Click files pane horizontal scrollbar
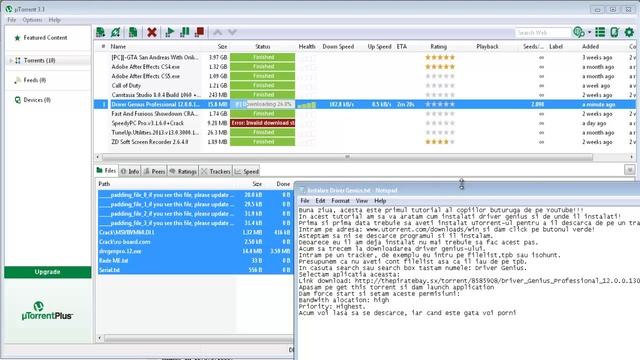This screenshot has width=640, height=360. pos(198,338)
